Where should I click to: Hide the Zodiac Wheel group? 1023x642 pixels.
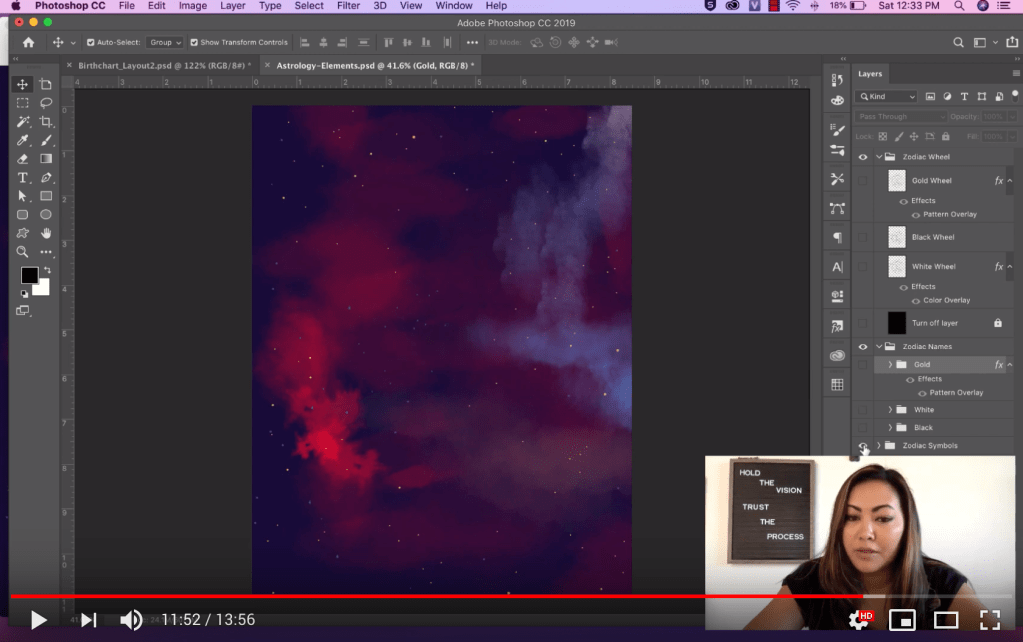863,157
